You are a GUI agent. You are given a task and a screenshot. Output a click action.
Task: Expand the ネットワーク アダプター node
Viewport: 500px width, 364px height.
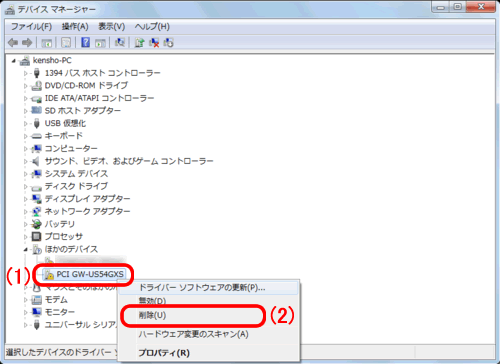[x=26, y=211]
